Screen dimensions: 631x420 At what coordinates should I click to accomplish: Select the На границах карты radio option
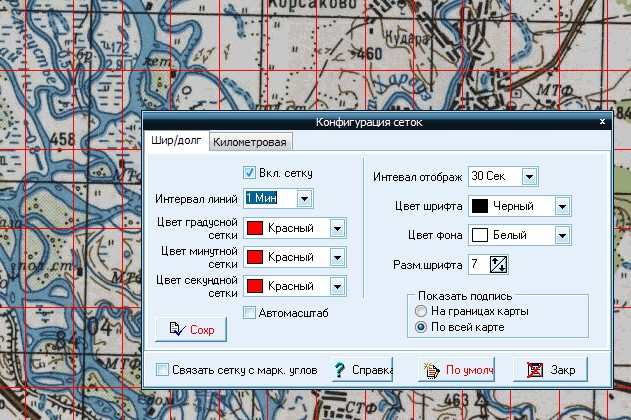tap(421, 312)
